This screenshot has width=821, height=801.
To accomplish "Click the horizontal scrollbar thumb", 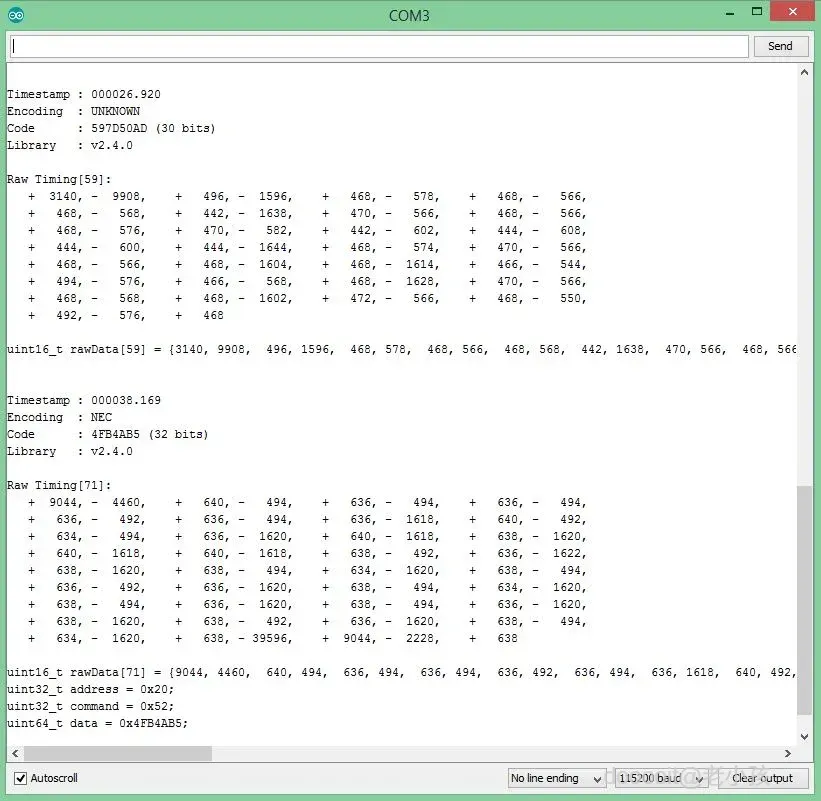I will pyautogui.click(x=118, y=753).
